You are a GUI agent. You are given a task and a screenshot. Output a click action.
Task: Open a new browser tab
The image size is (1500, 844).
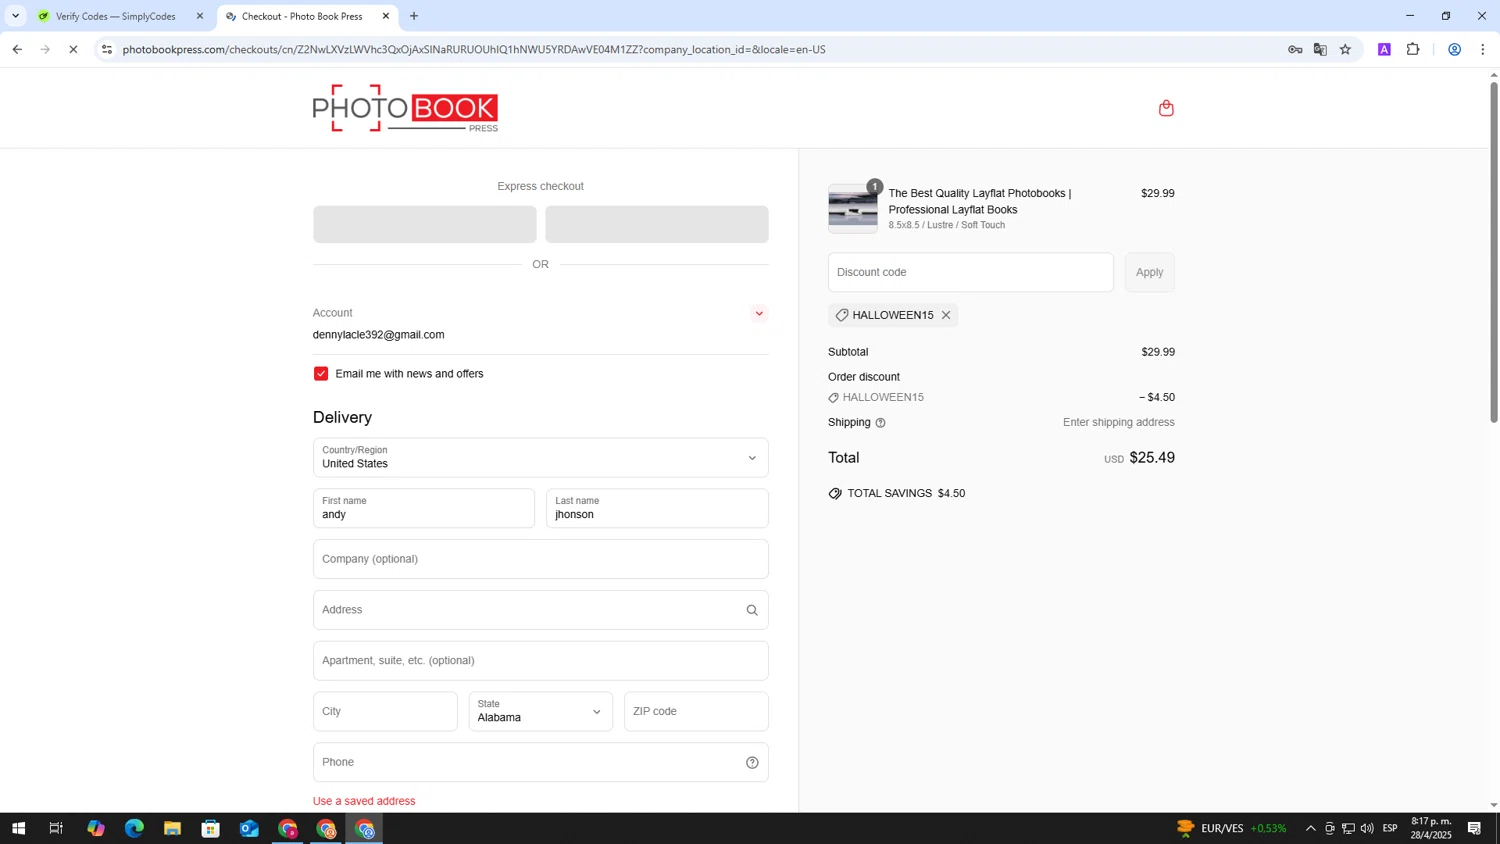414,16
